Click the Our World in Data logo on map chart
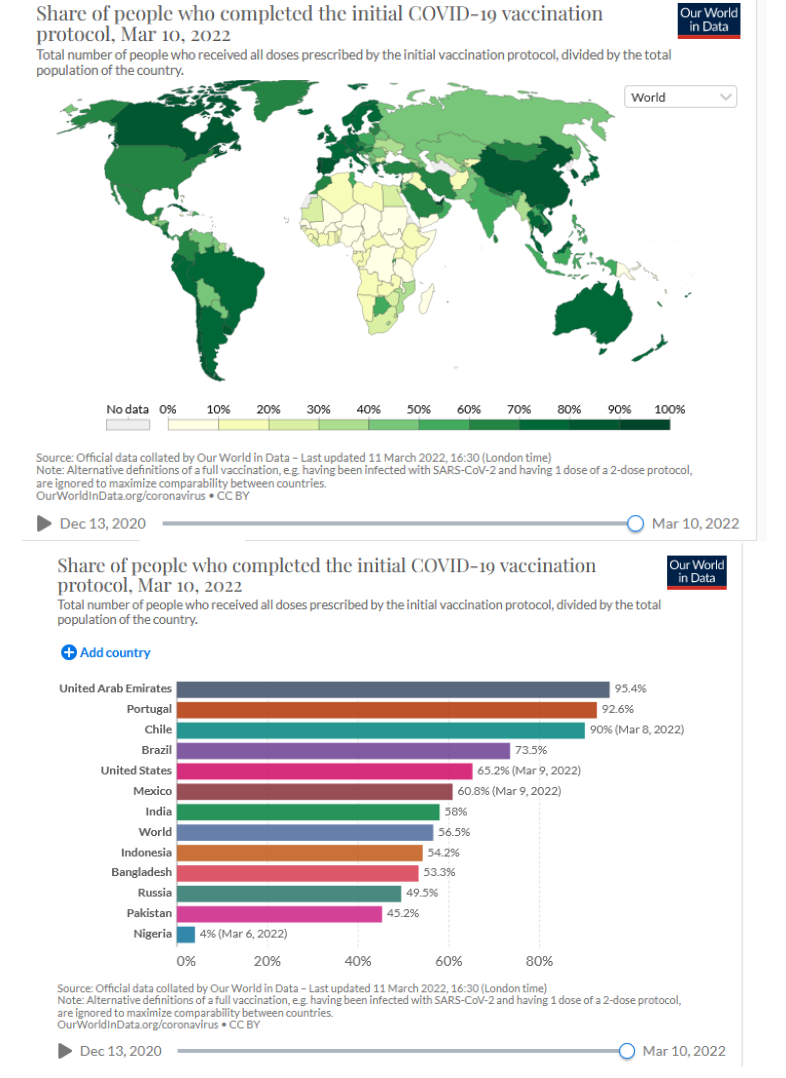786x1078 pixels. coord(709,20)
